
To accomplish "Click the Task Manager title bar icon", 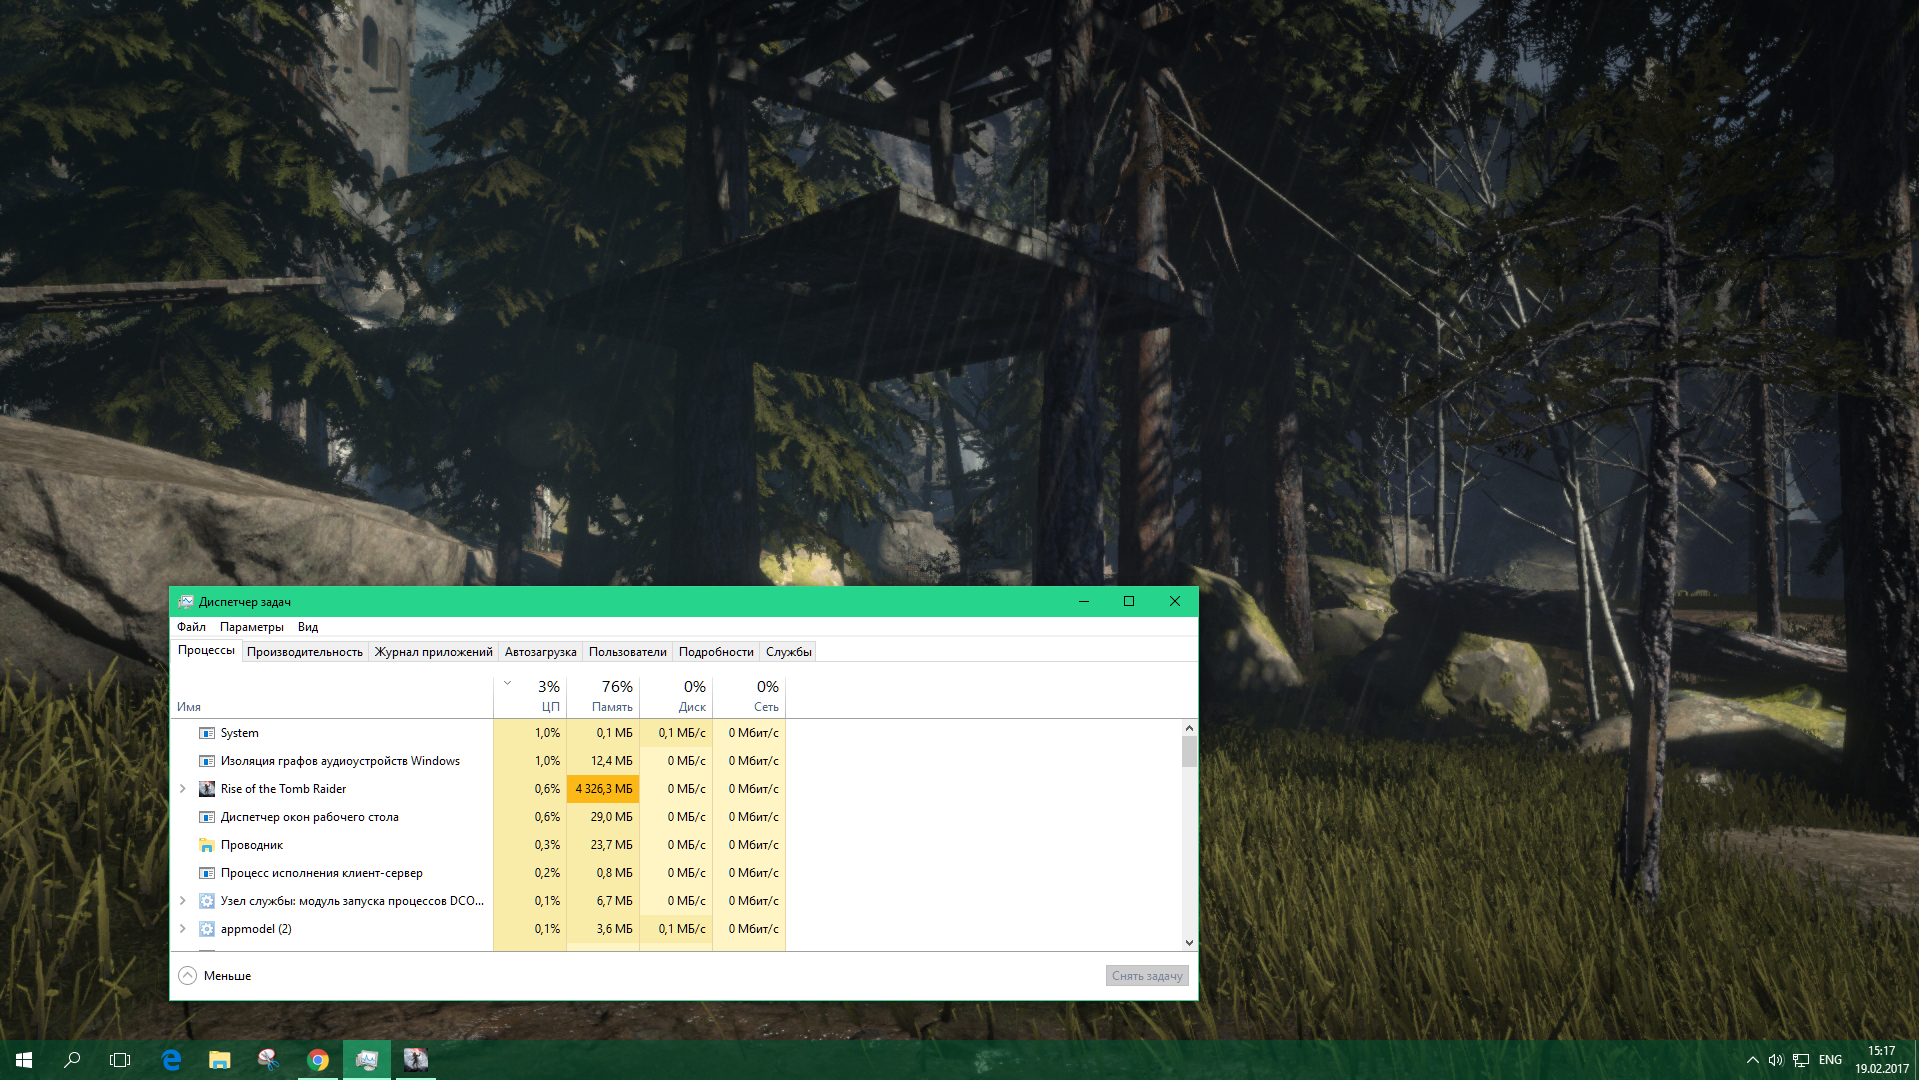I will tap(186, 601).
